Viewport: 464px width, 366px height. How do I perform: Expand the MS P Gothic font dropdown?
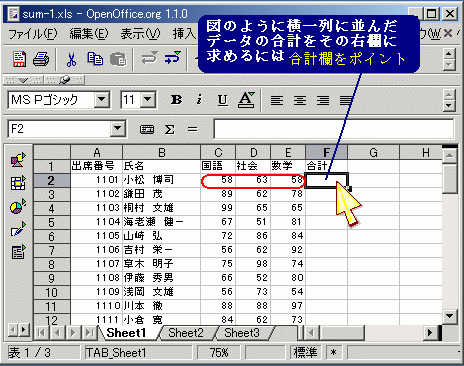101,100
